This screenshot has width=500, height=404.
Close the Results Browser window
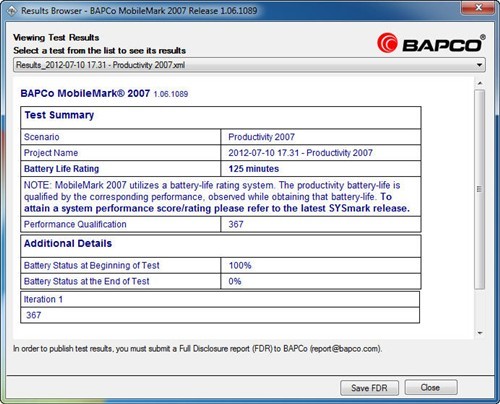pos(478,8)
